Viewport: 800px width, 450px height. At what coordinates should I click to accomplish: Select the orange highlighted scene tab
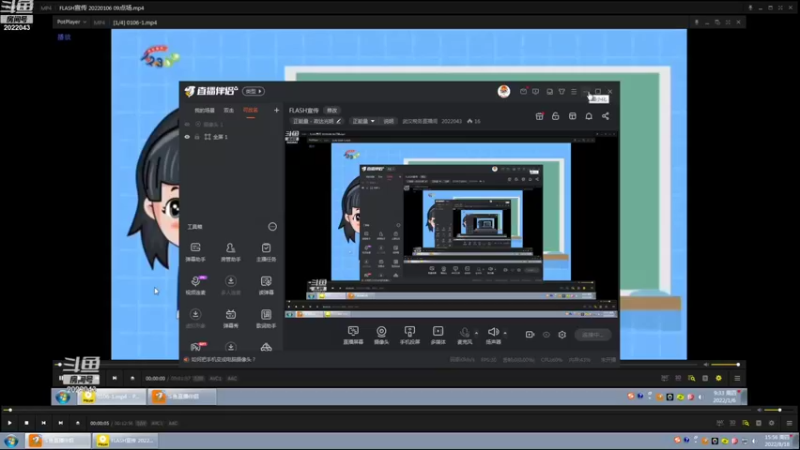pos(251,110)
